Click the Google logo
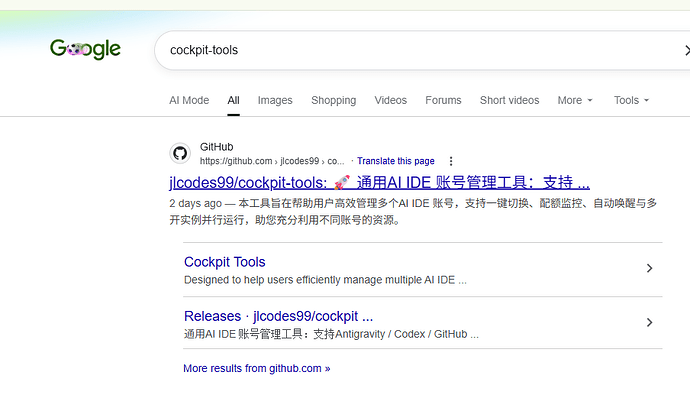Screen dimensions: 690x397 pyautogui.click(x=85, y=49)
